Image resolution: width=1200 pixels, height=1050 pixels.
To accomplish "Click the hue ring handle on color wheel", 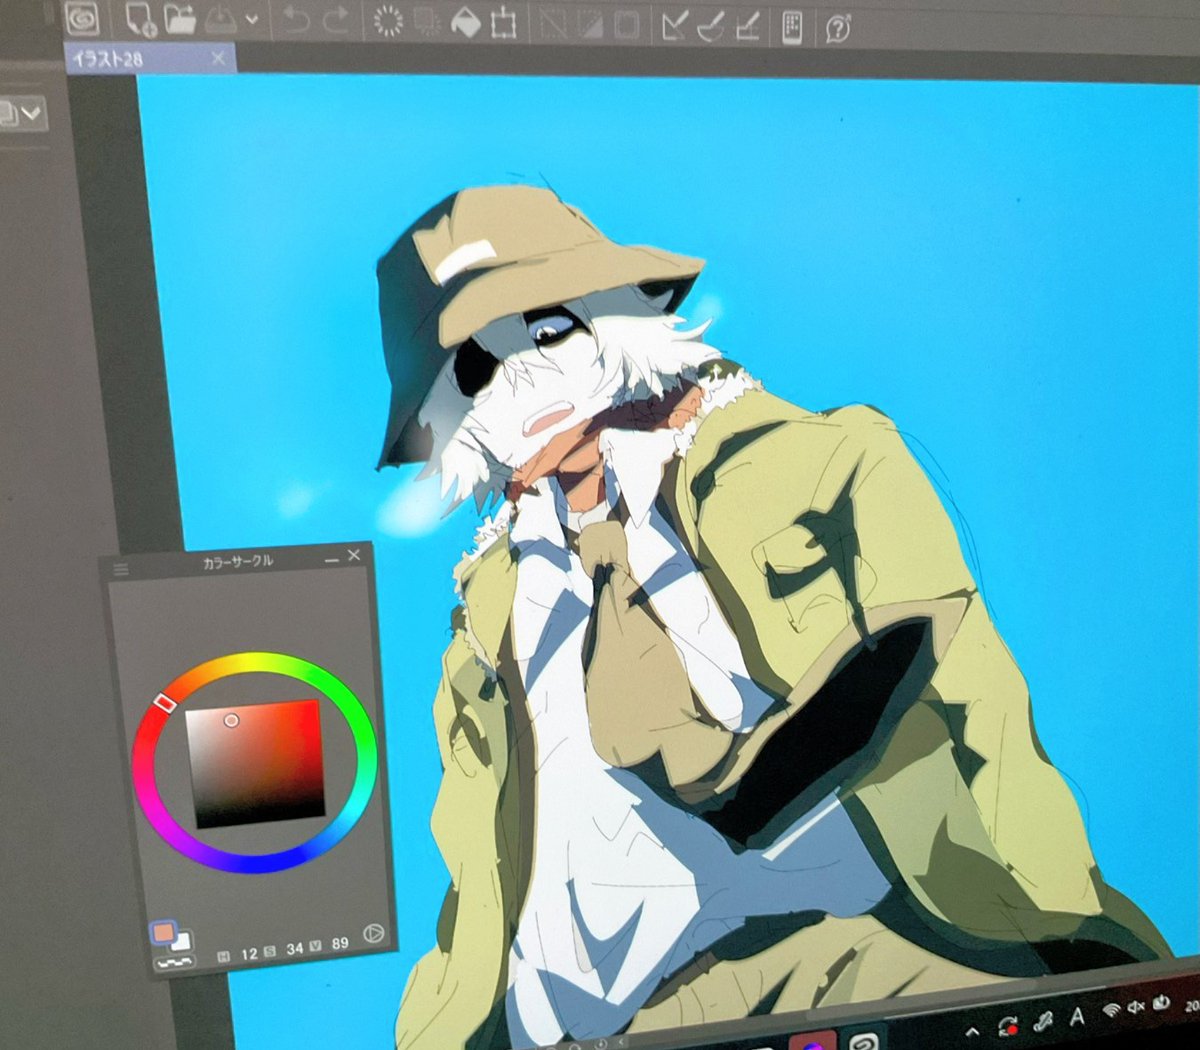I will 166,704.
